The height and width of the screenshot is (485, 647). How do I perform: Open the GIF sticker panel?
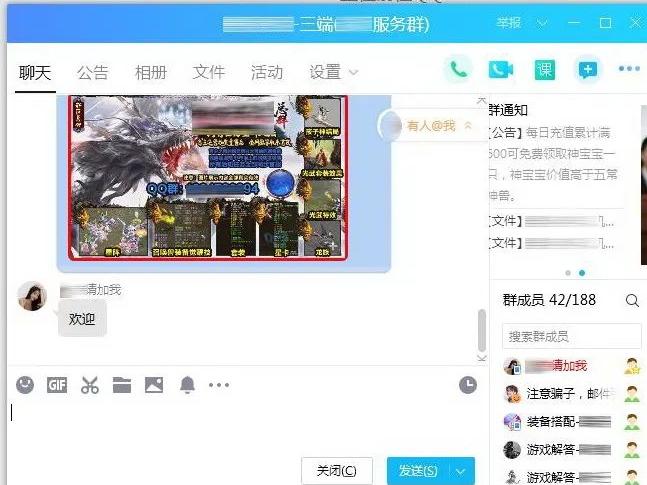click(57, 385)
